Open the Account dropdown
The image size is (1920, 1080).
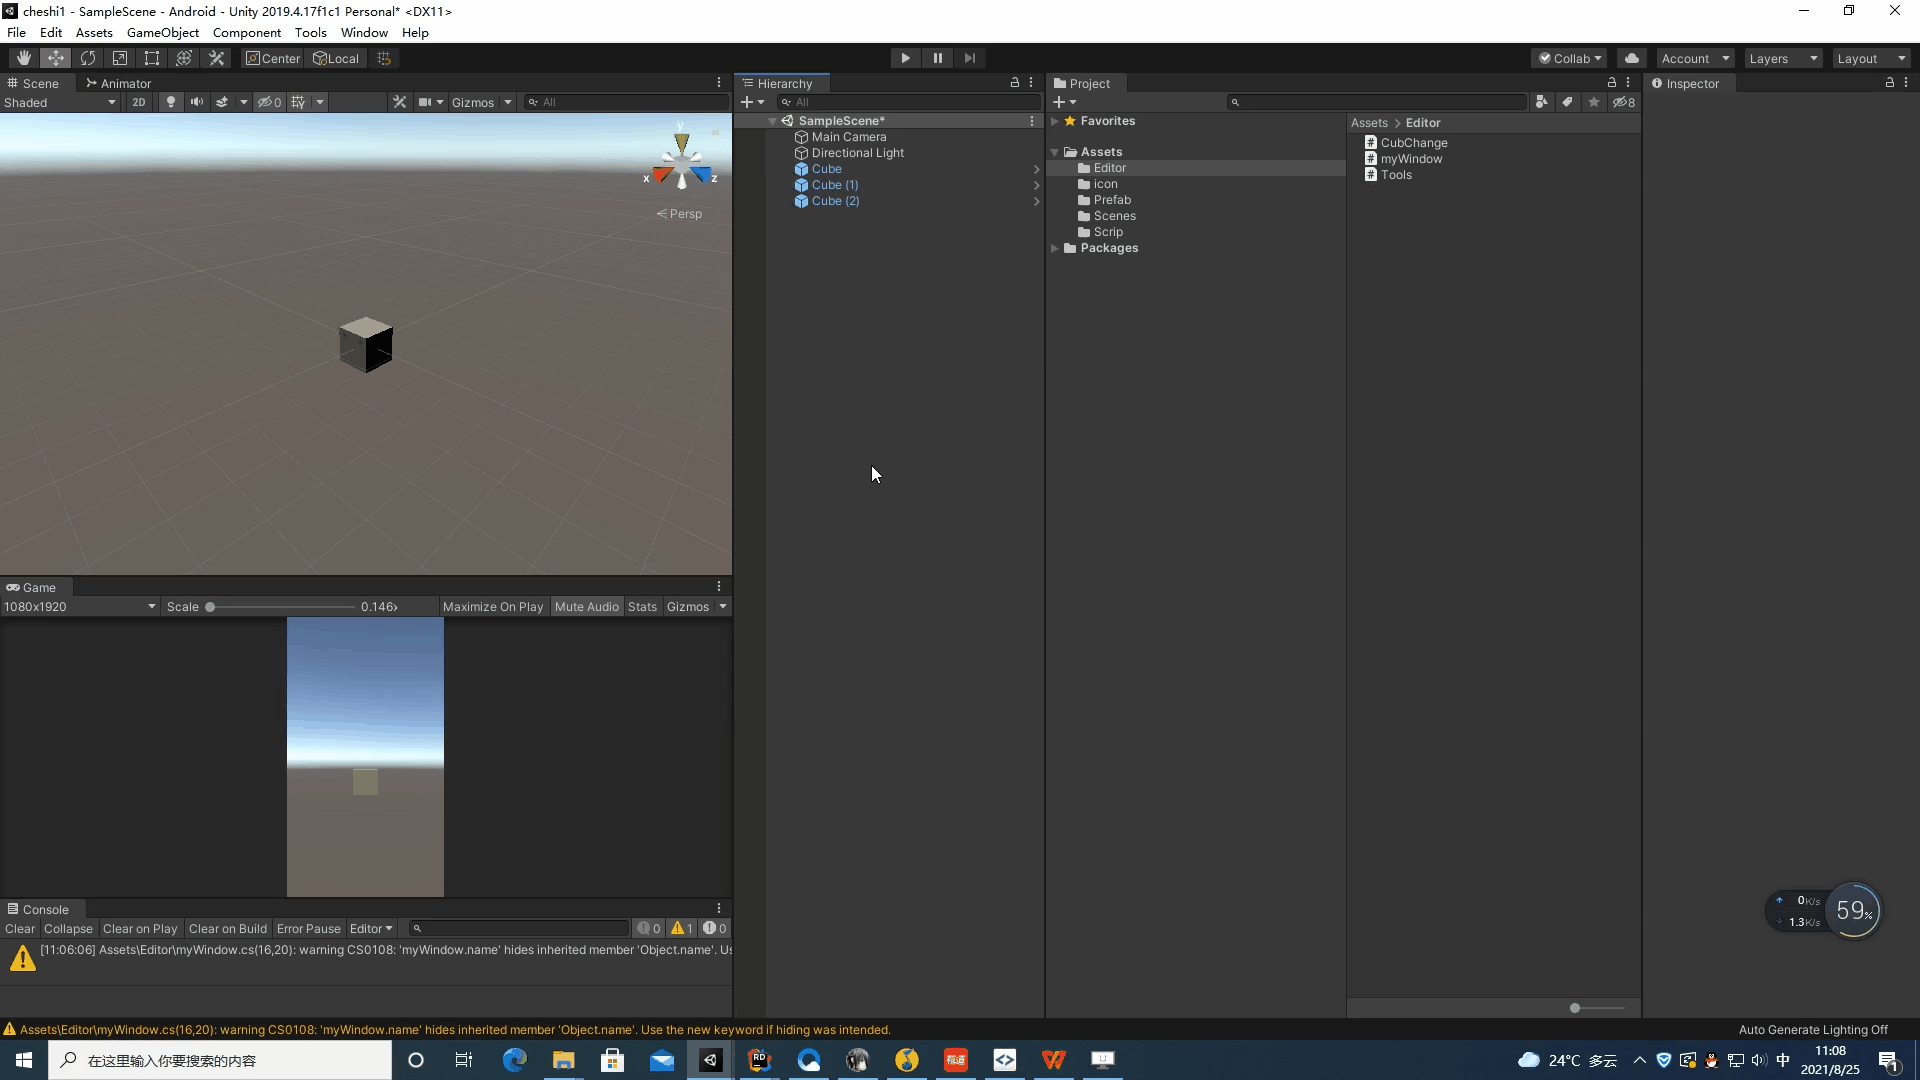tap(1695, 58)
